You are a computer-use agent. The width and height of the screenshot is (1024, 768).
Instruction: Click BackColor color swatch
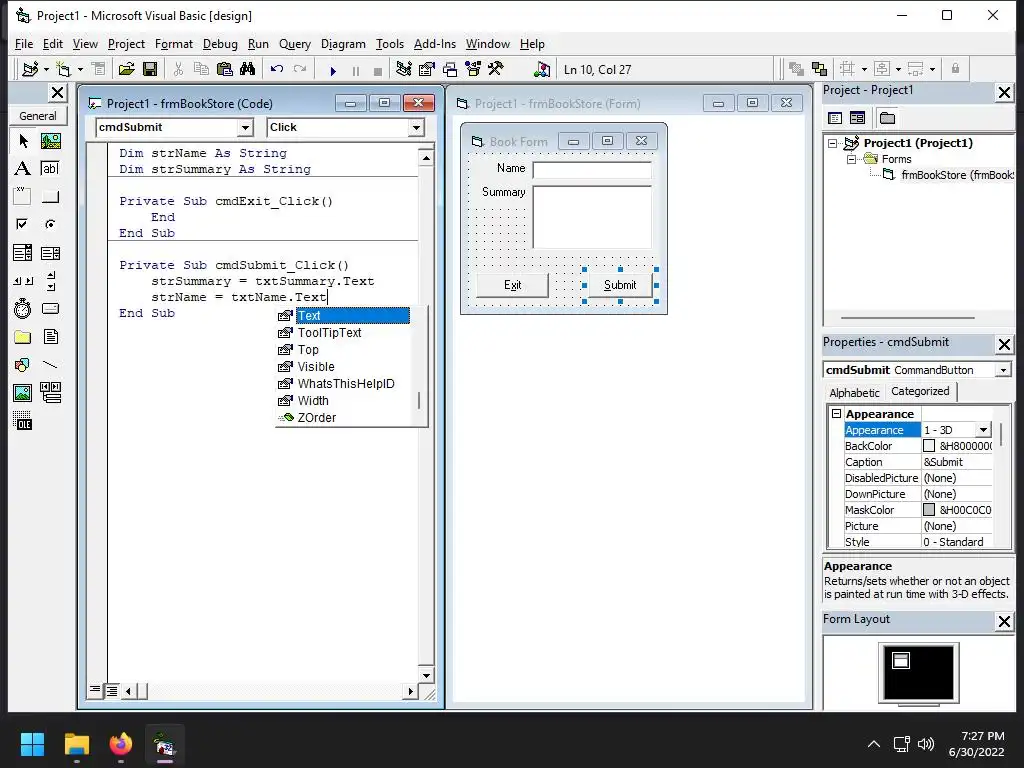929,446
